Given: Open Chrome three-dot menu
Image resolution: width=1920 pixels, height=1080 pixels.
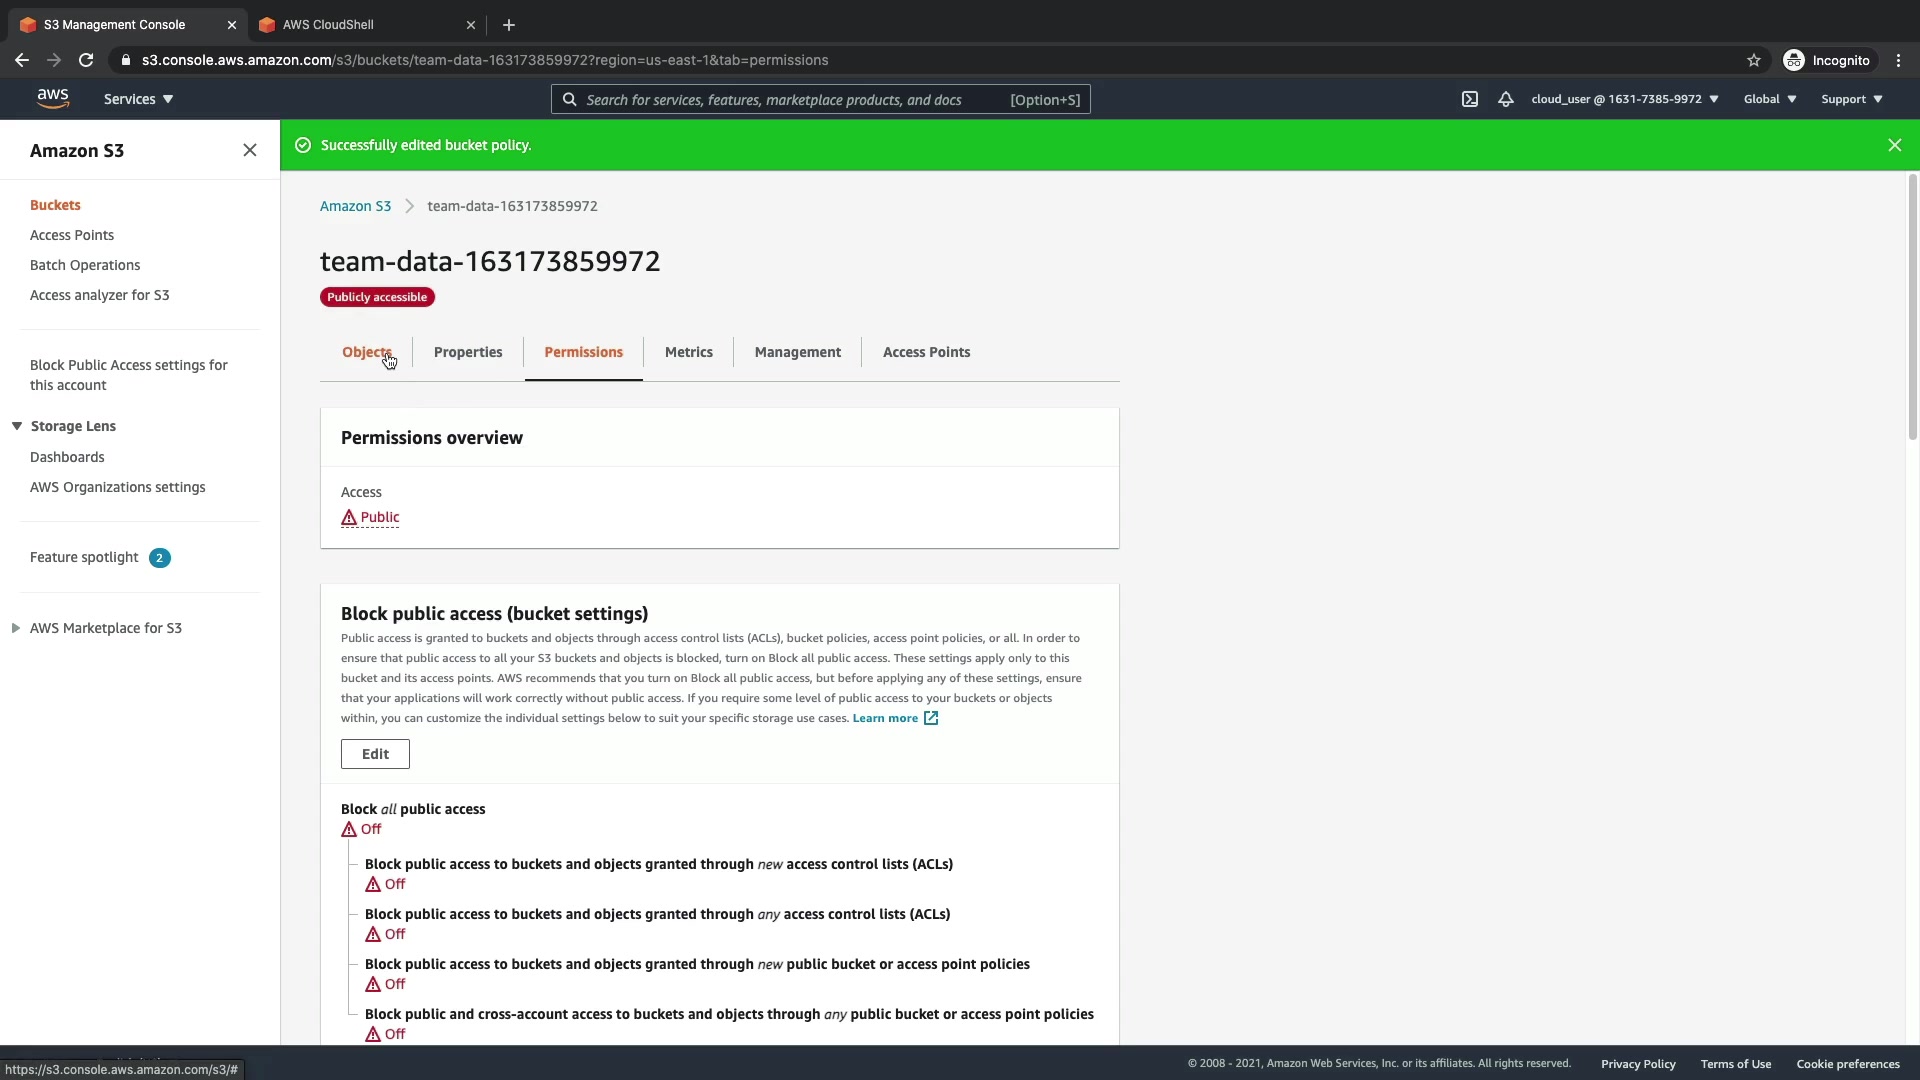Looking at the screenshot, I should tap(1898, 60).
